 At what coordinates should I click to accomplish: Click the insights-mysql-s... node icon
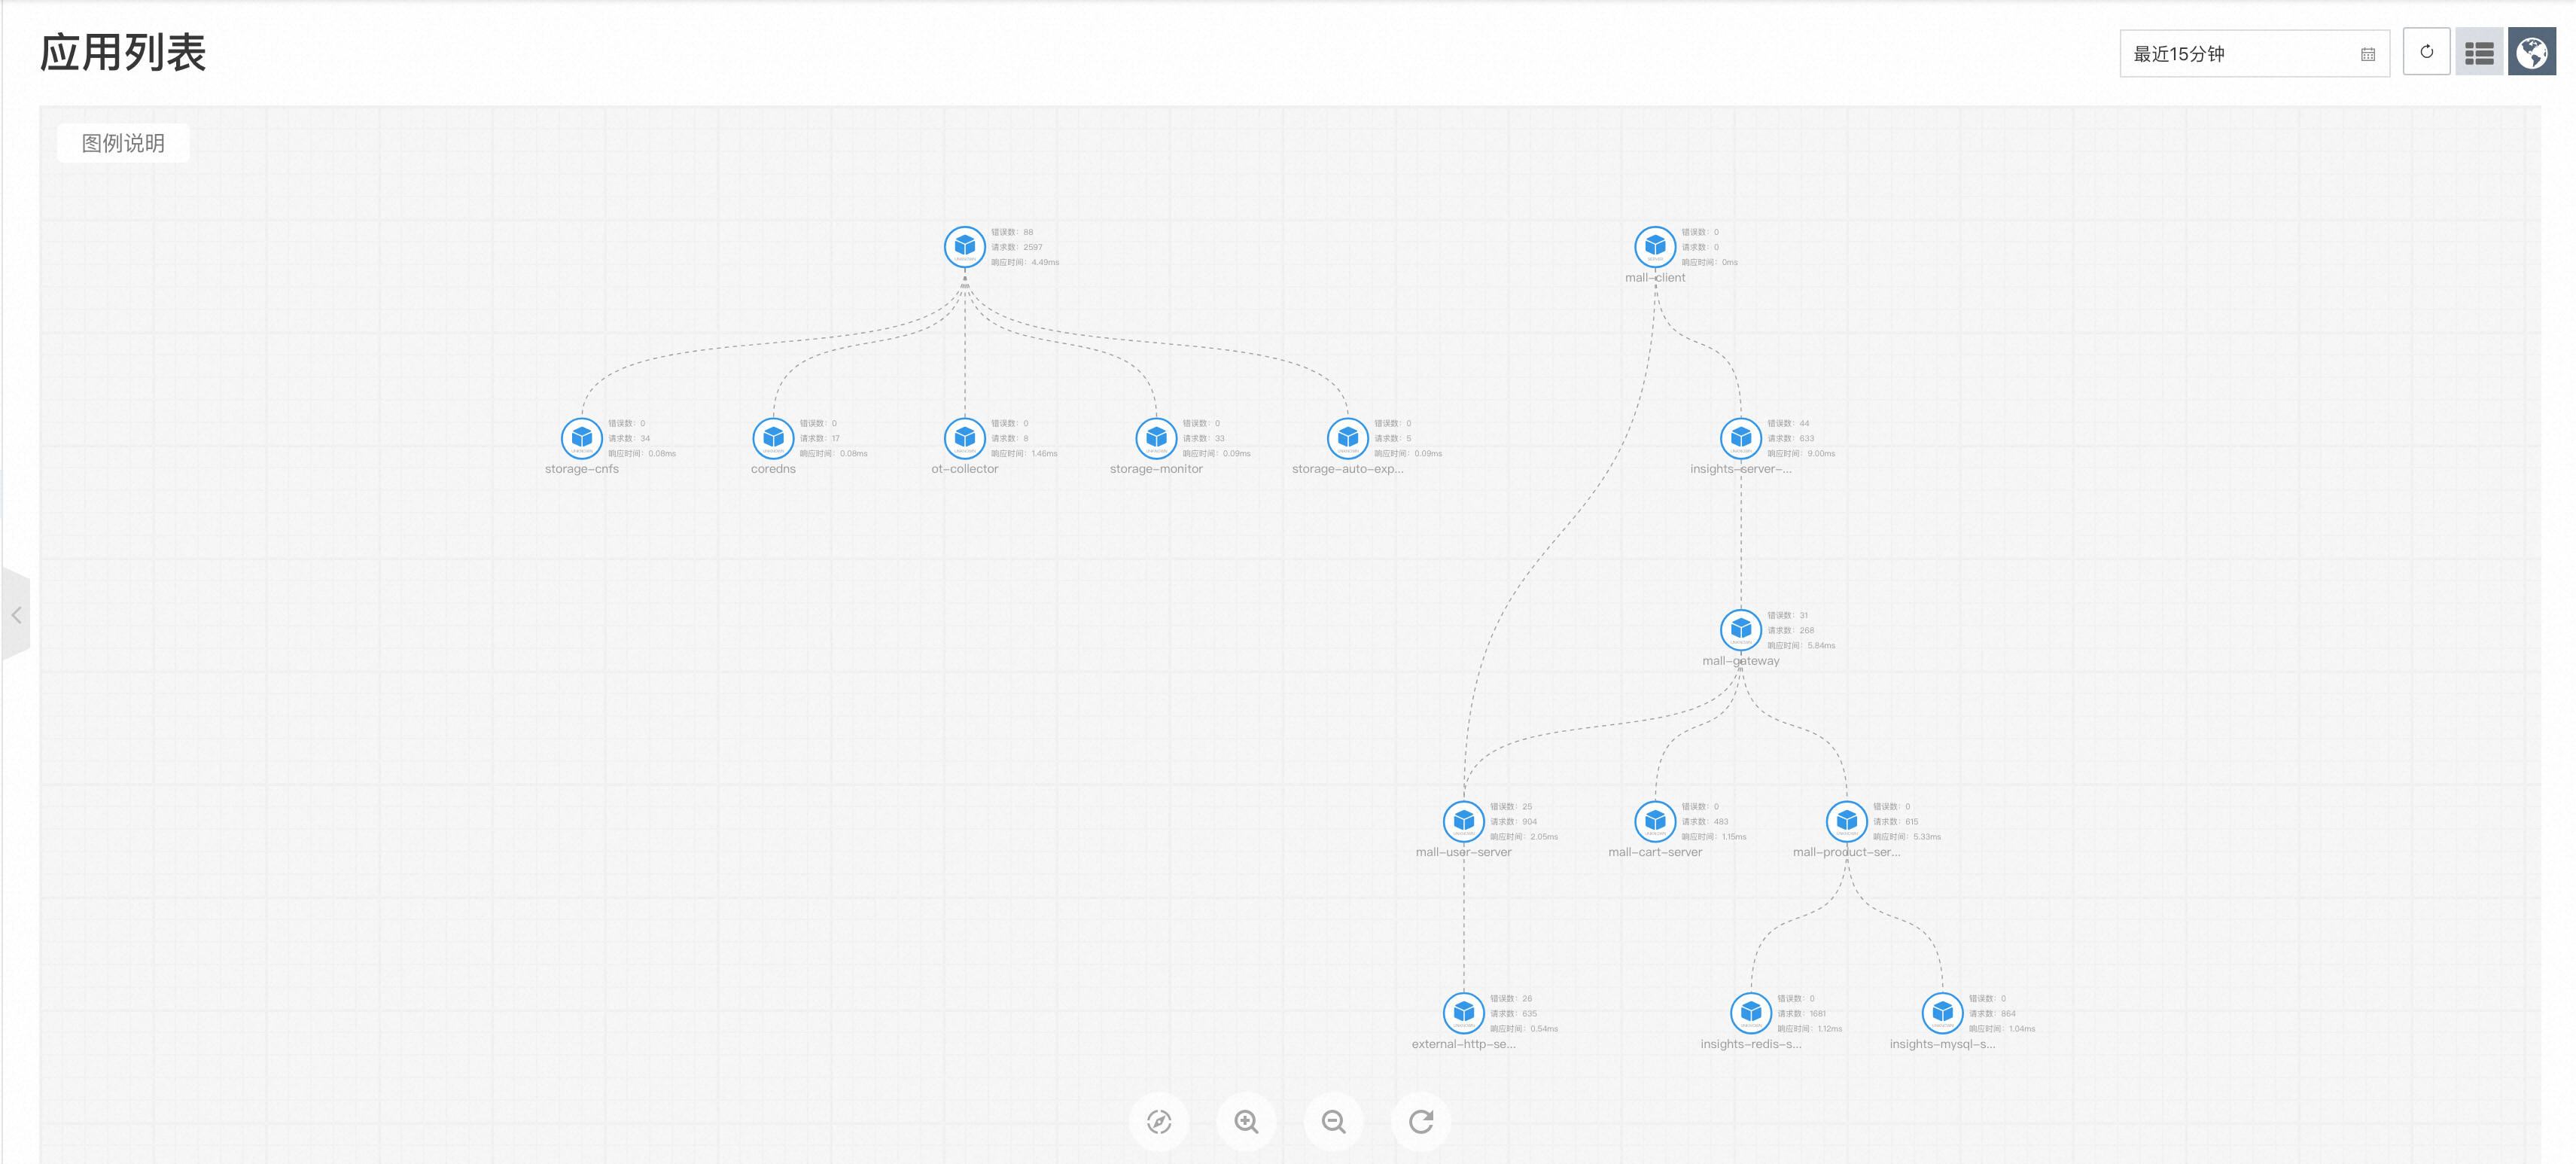pyautogui.click(x=1942, y=1012)
